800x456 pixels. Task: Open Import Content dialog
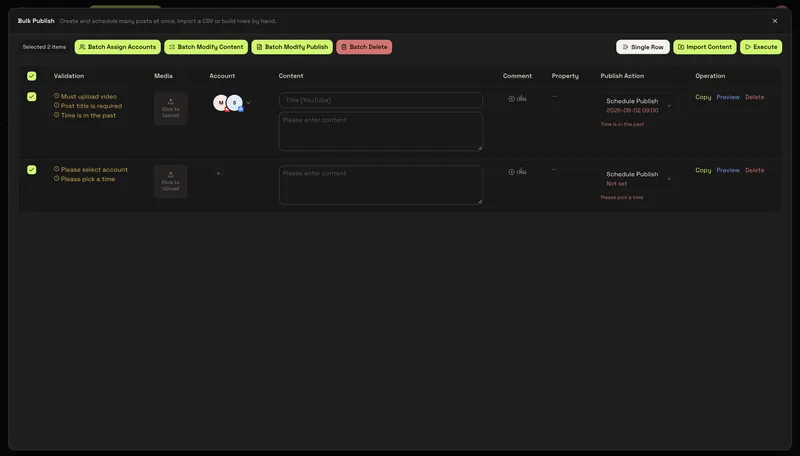[705, 47]
